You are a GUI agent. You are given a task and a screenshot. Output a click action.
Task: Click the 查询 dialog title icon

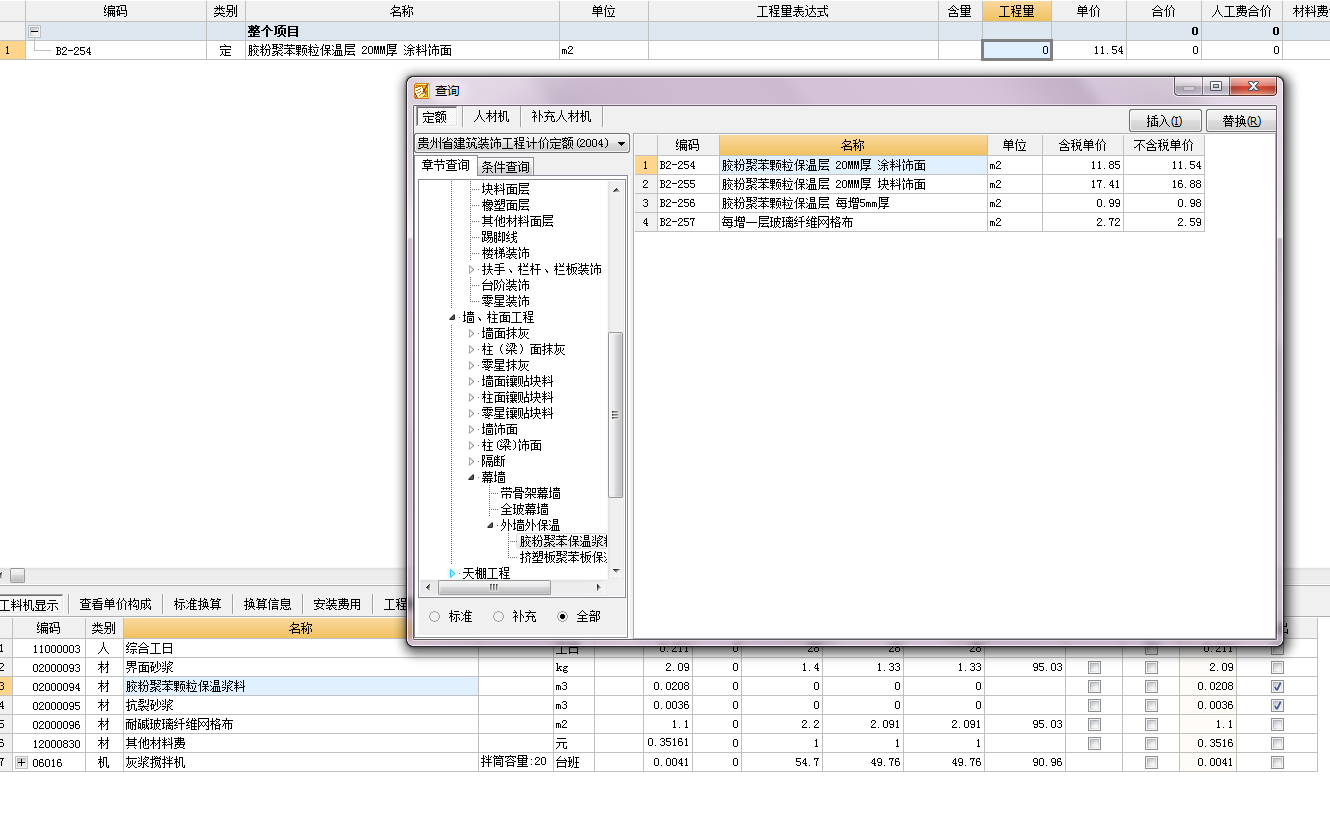421,91
